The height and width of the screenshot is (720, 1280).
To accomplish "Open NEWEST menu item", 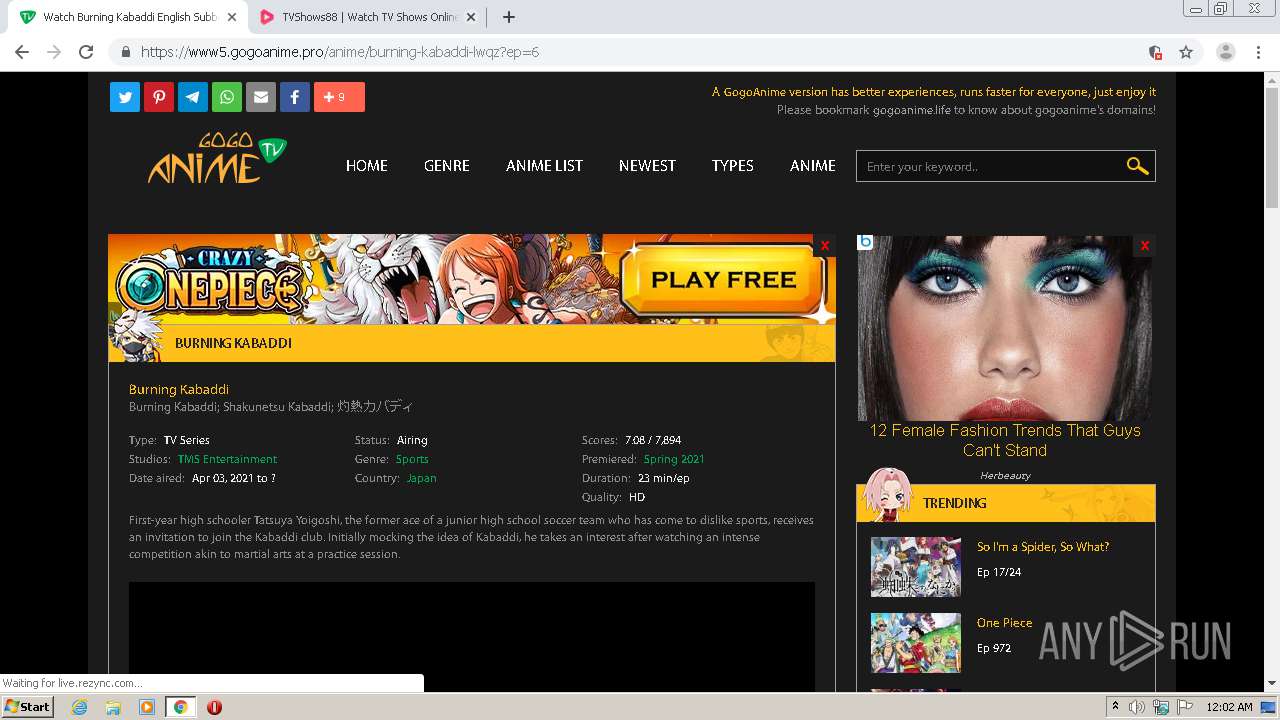I will (x=647, y=166).
